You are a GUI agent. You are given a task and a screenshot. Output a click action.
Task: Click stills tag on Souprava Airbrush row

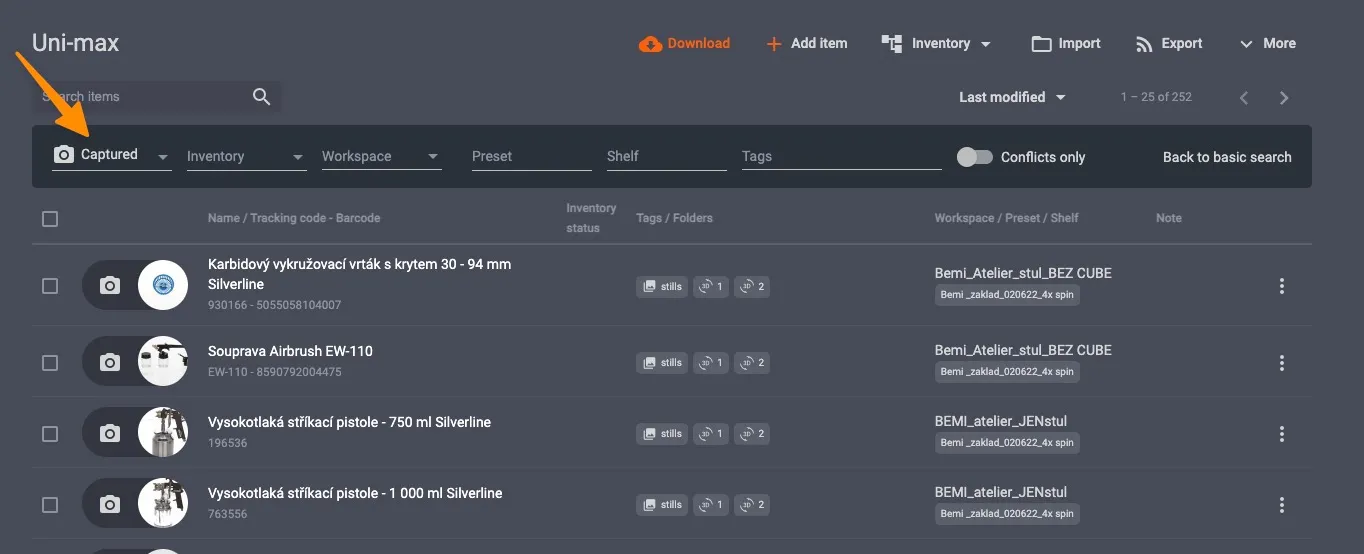click(662, 363)
